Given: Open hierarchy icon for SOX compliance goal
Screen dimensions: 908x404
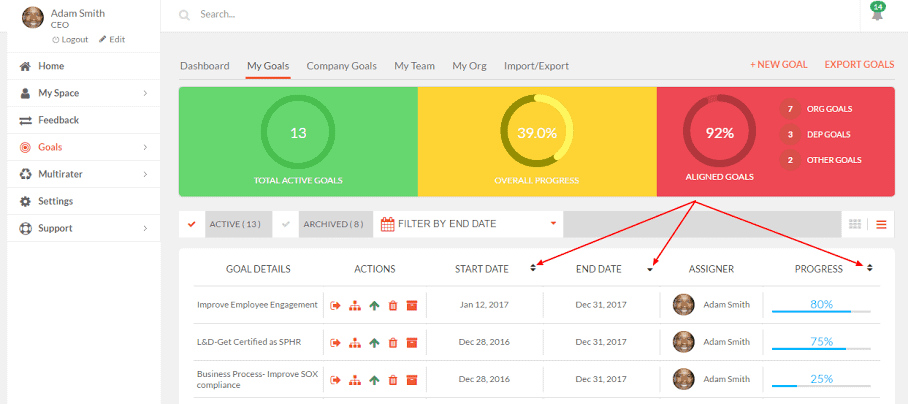Looking at the screenshot, I should (x=354, y=380).
